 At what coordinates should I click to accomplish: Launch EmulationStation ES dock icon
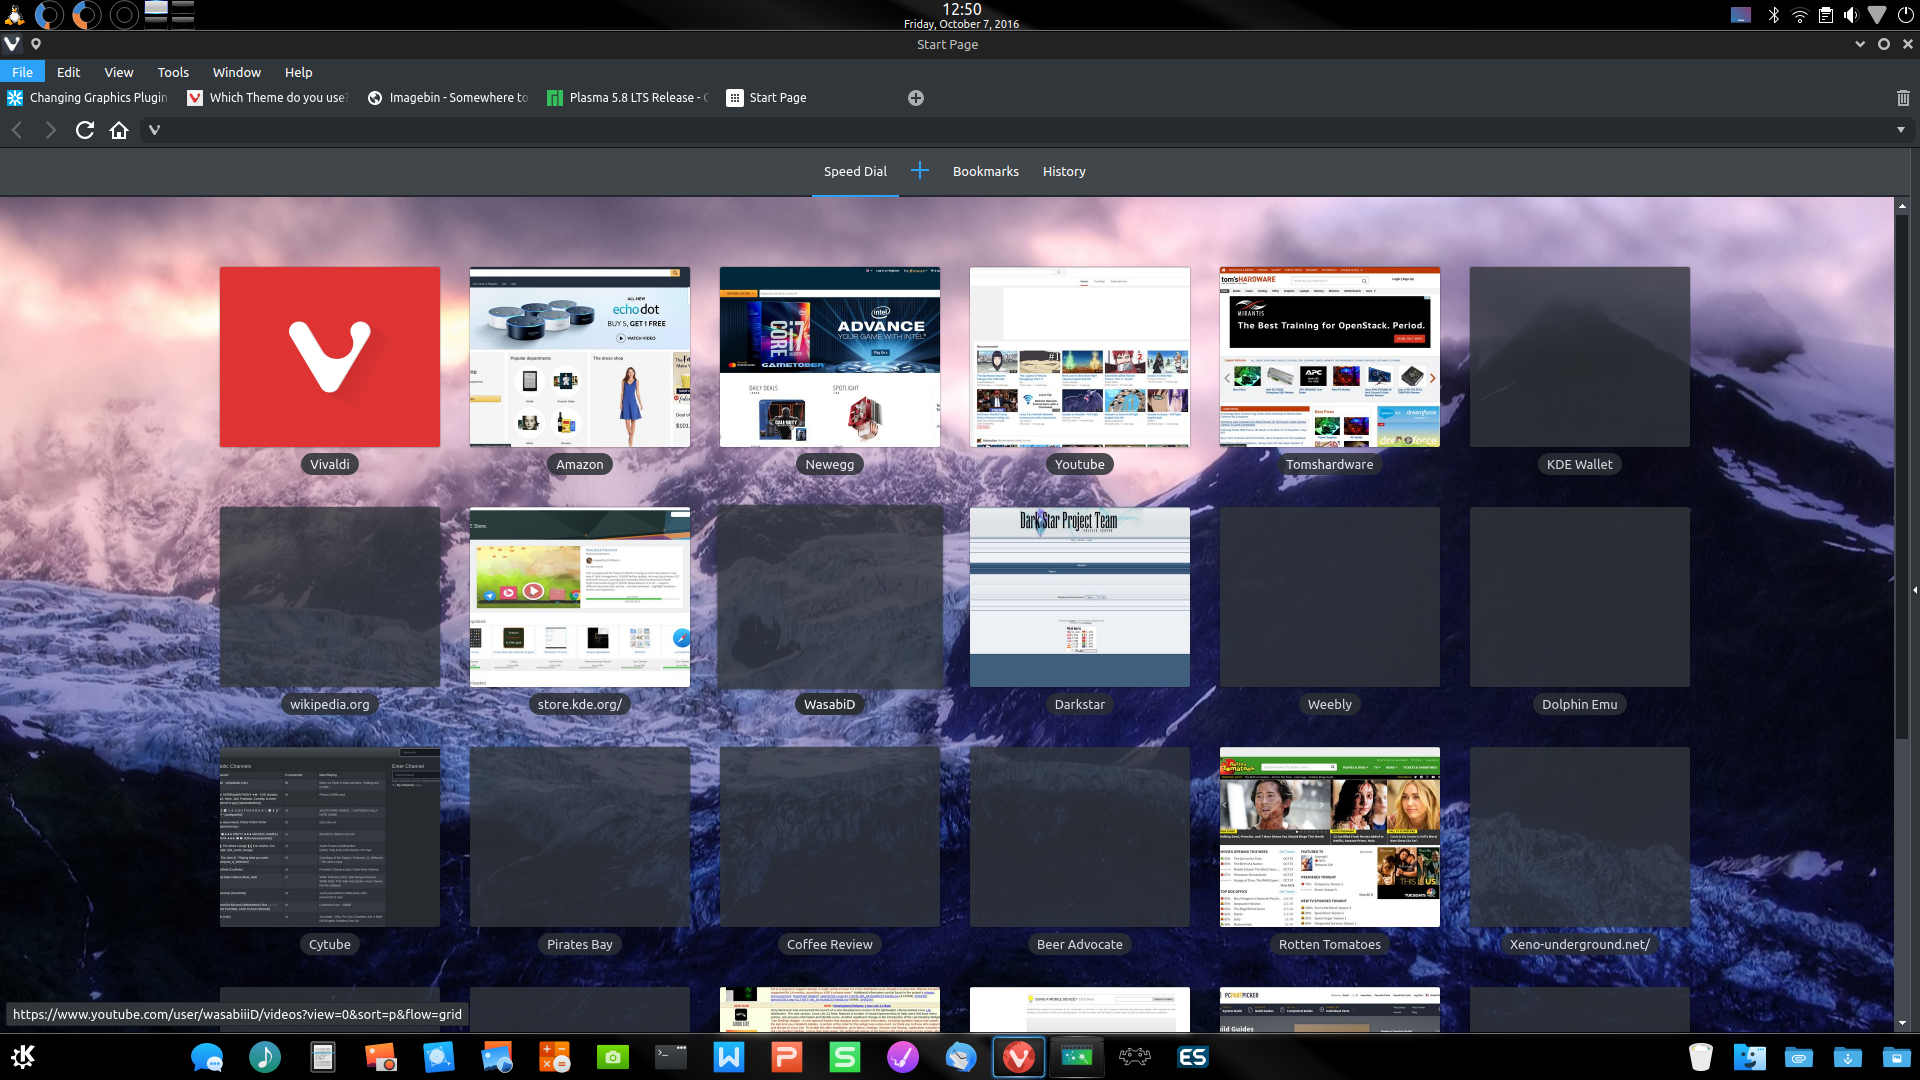tap(1193, 1057)
